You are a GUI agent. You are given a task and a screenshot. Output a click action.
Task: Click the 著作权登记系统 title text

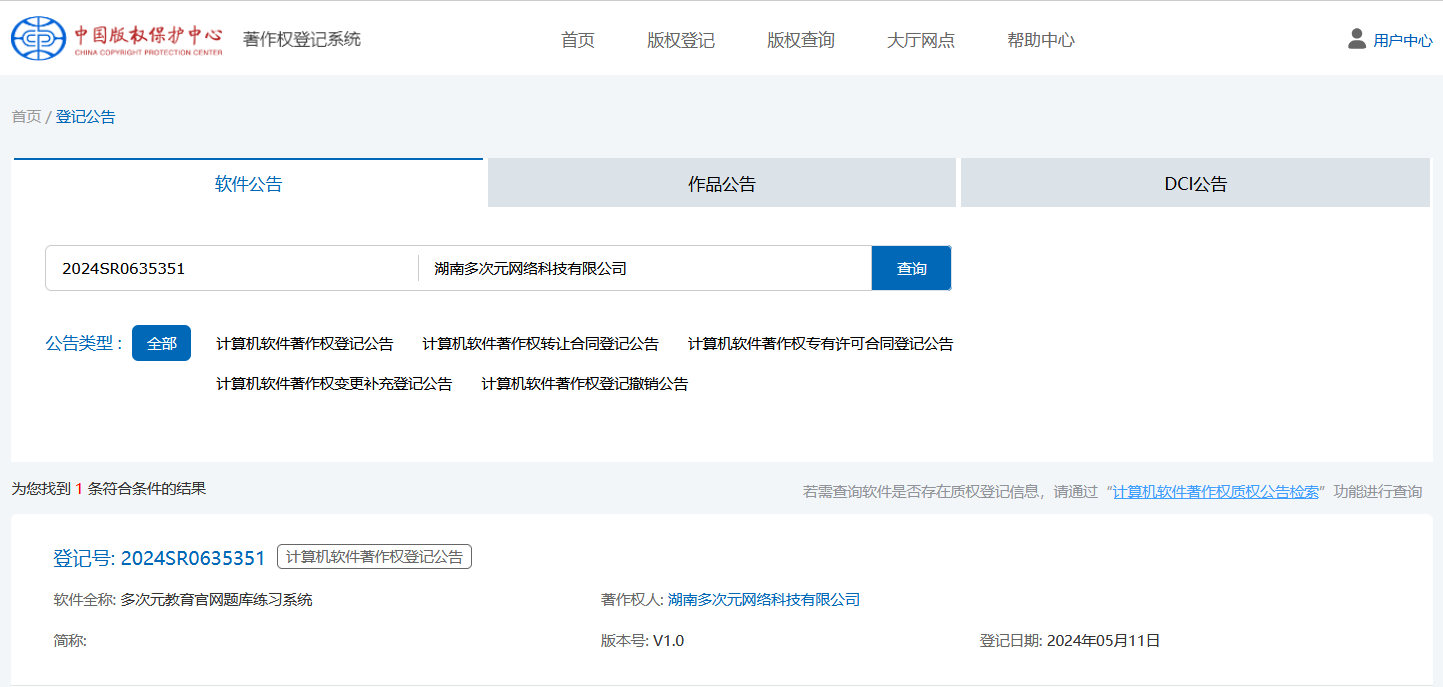302,39
